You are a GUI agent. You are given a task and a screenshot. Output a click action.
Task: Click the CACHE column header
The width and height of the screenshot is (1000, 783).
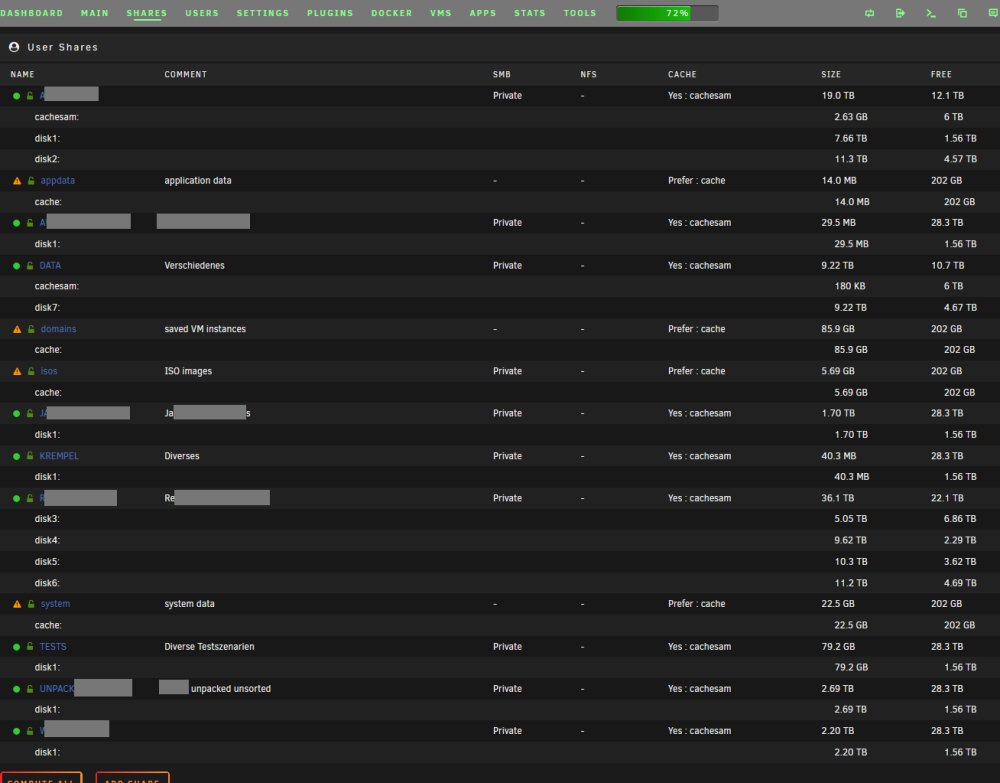682,75
